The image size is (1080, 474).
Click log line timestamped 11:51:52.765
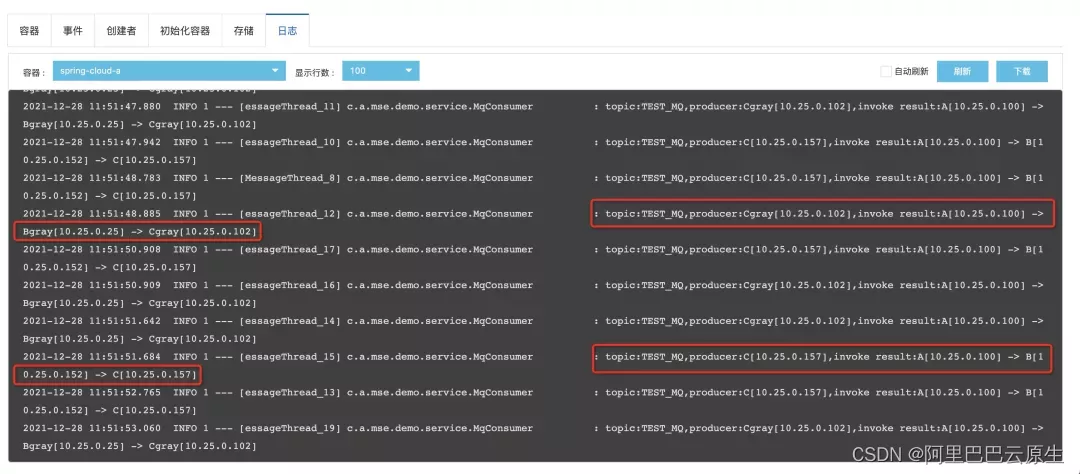tap(533, 402)
